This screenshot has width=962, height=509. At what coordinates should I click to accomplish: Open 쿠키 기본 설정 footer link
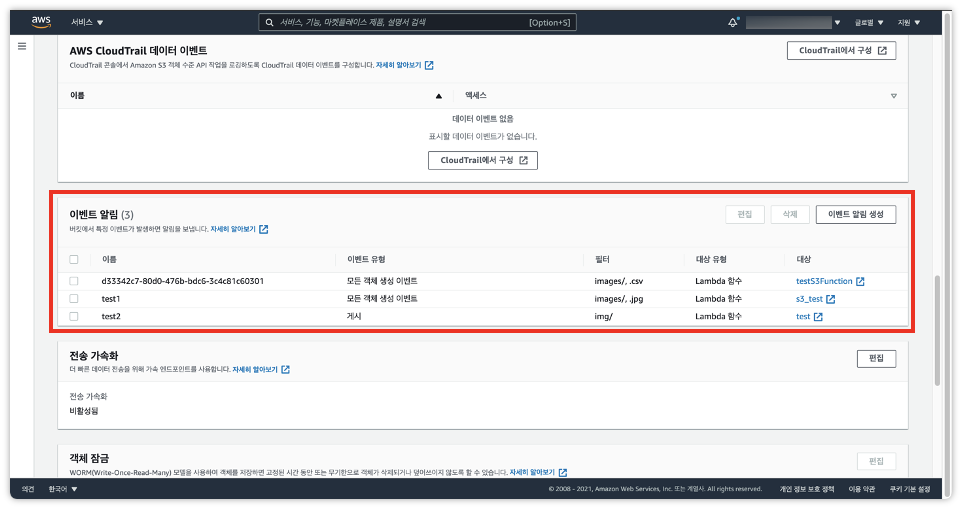point(910,489)
